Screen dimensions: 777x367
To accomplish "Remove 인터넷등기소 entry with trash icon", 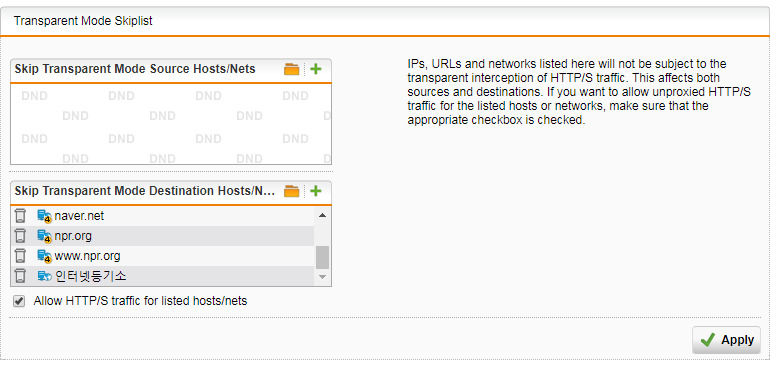I will 20,276.
